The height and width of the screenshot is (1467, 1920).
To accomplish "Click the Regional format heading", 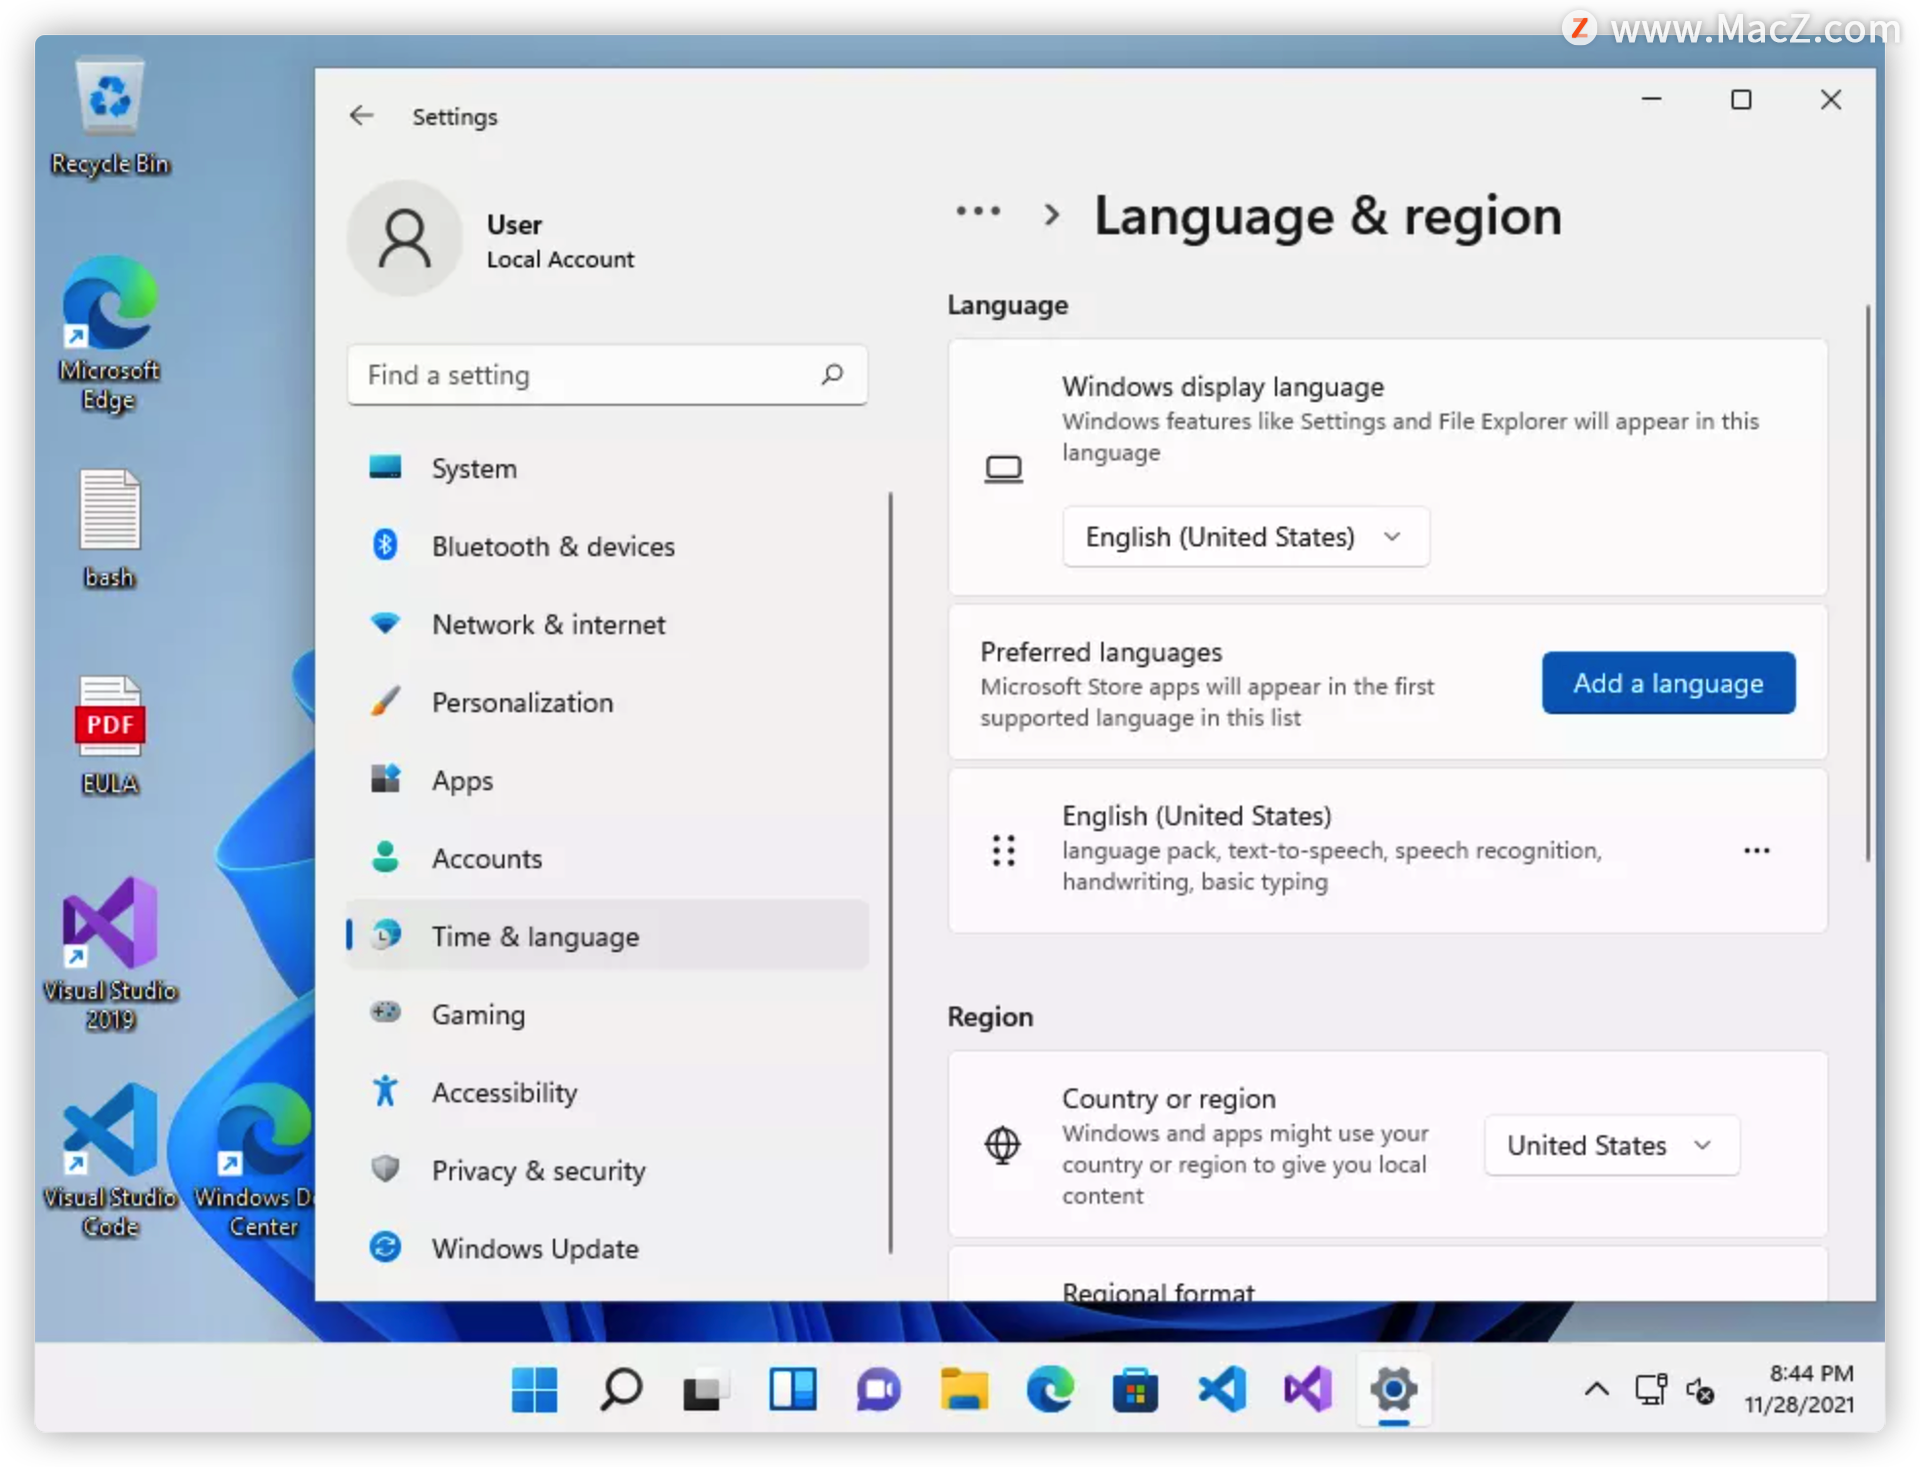I will 1158,1291.
